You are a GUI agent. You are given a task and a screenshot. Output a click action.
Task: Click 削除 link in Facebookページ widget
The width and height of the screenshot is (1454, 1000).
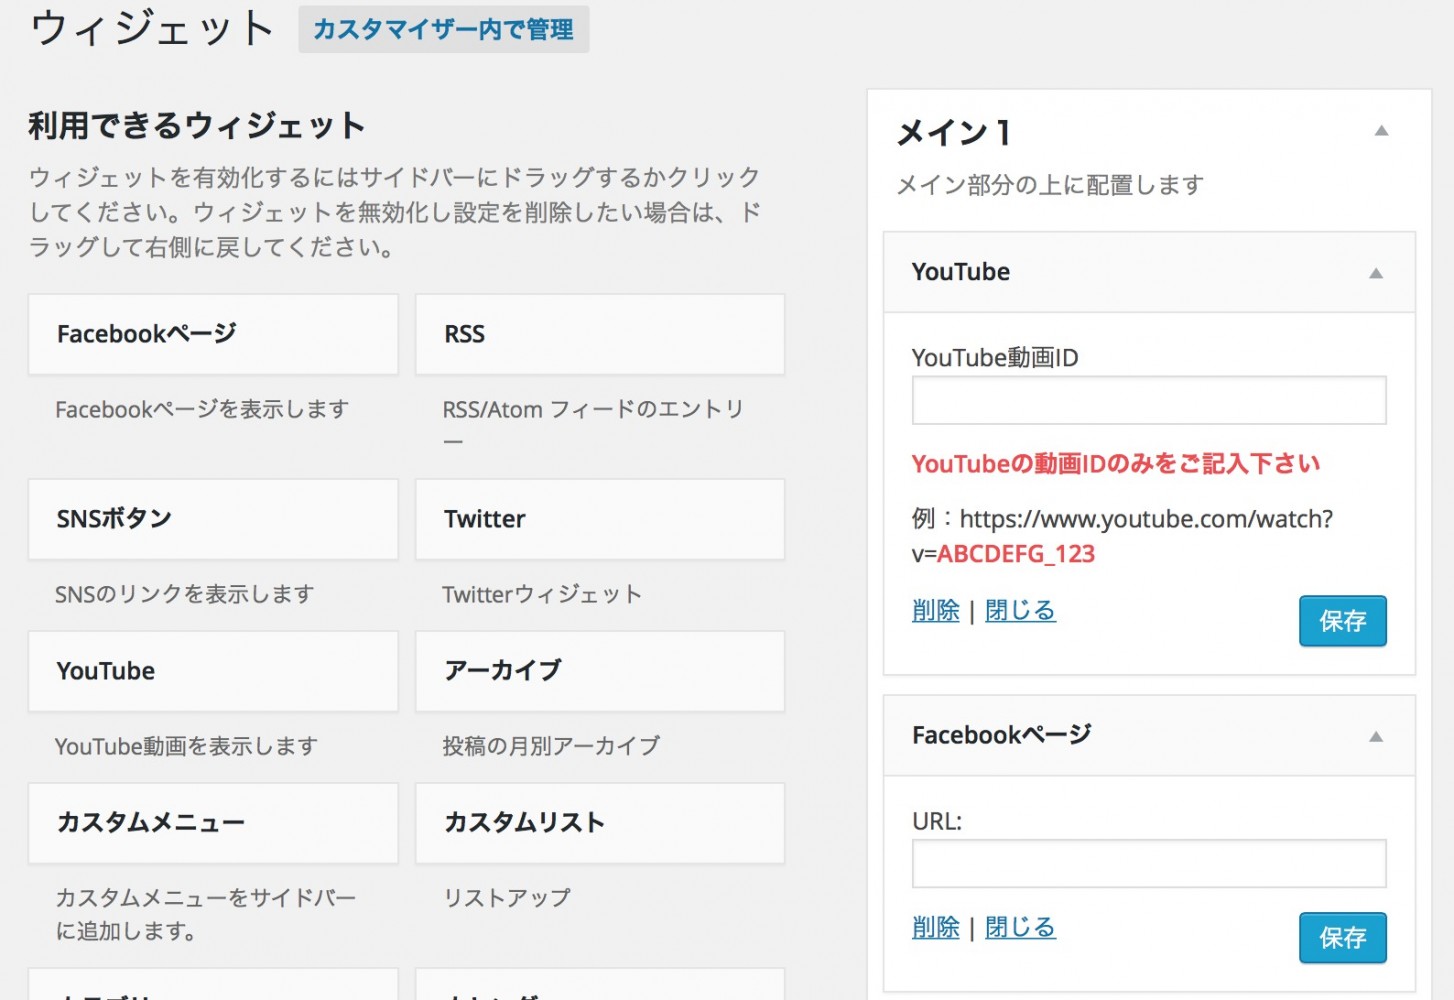click(935, 927)
